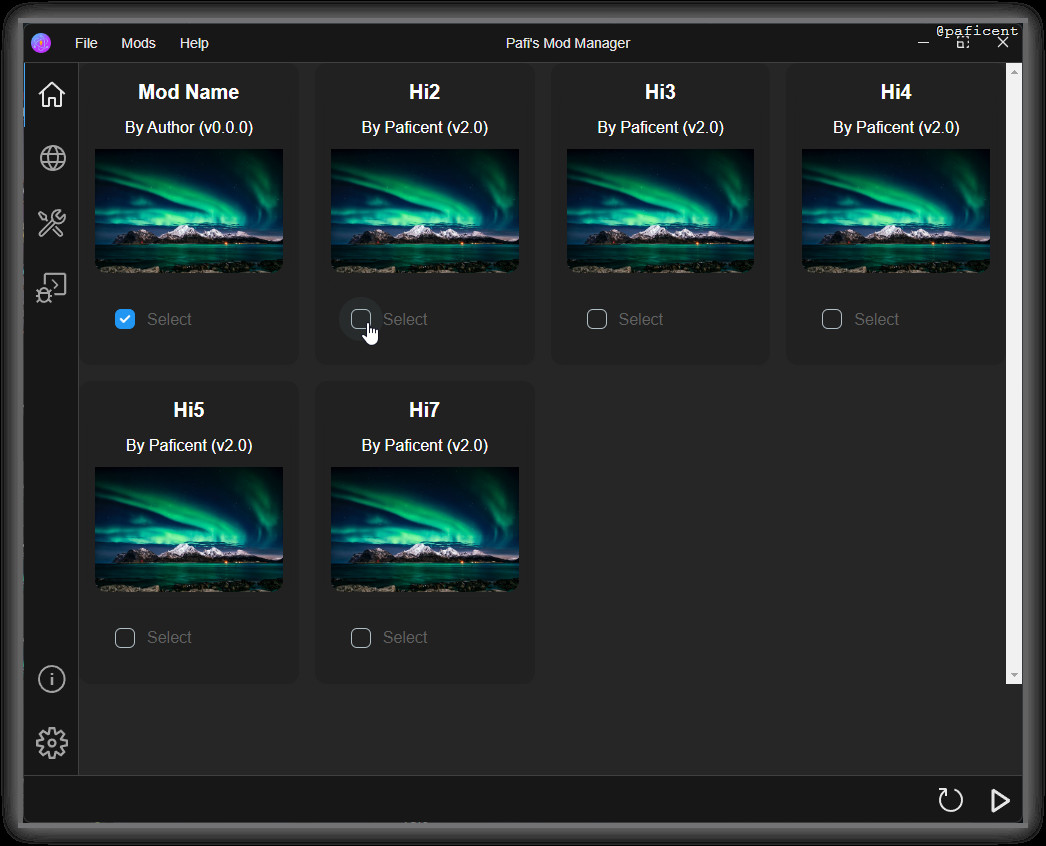The width and height of the screenshot is (1046, 846).
Task: Open the globe browse-online icon
Action: coord(52,158)
